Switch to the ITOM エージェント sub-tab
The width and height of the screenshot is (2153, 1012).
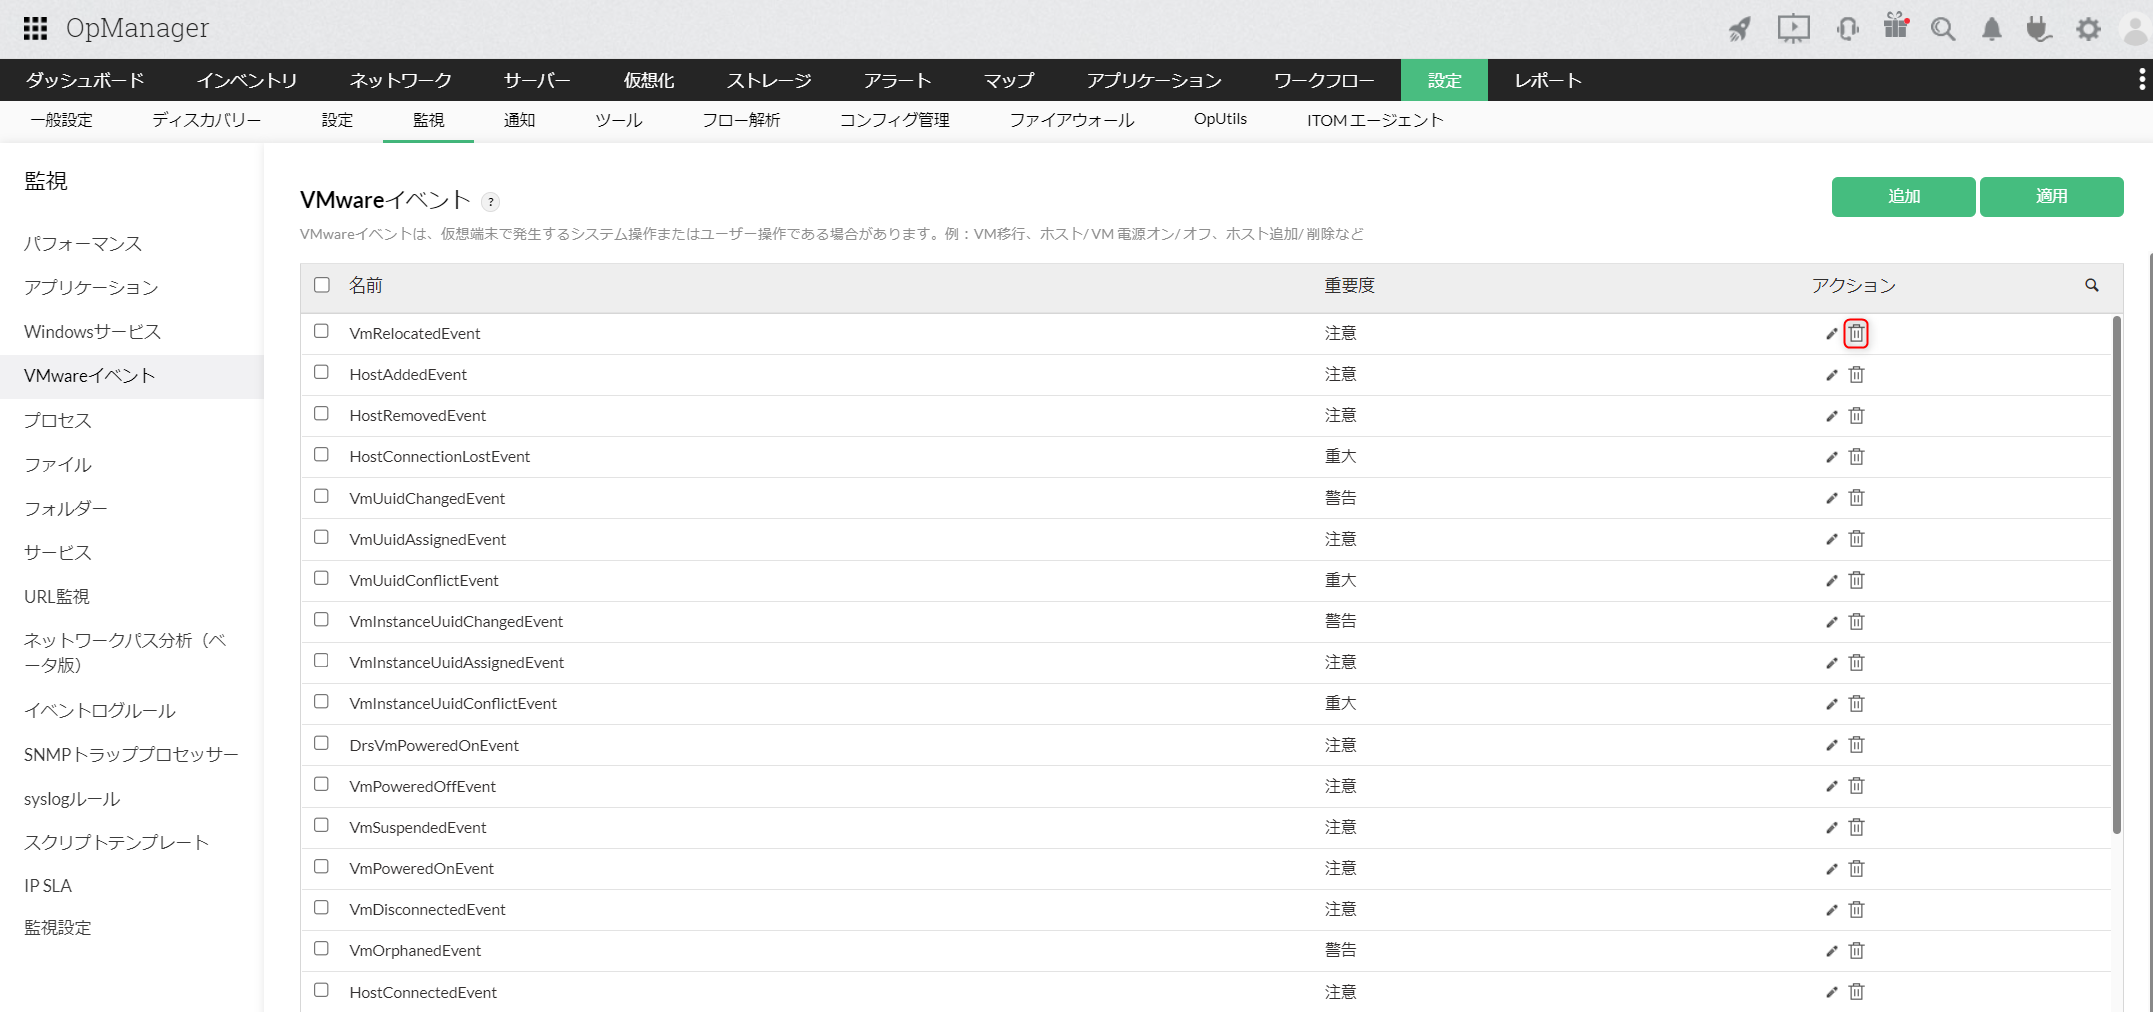(1375, 120)
